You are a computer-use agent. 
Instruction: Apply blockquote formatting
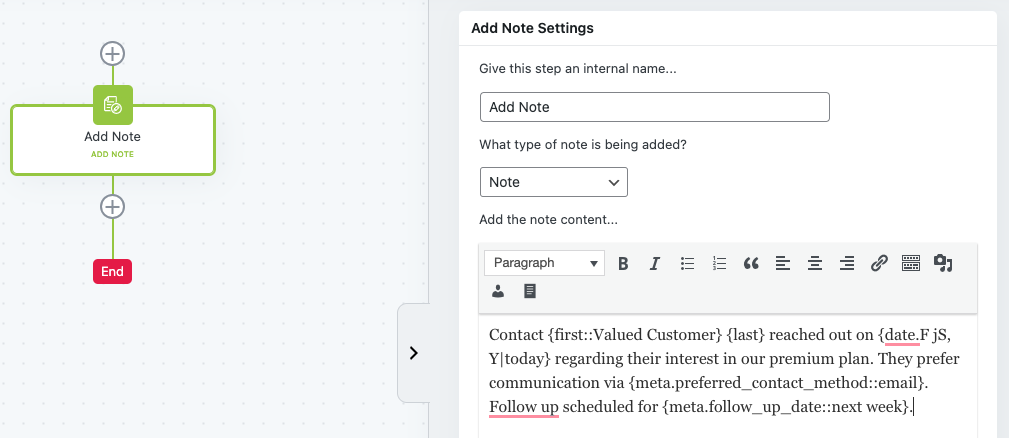[x=751, y=263]
